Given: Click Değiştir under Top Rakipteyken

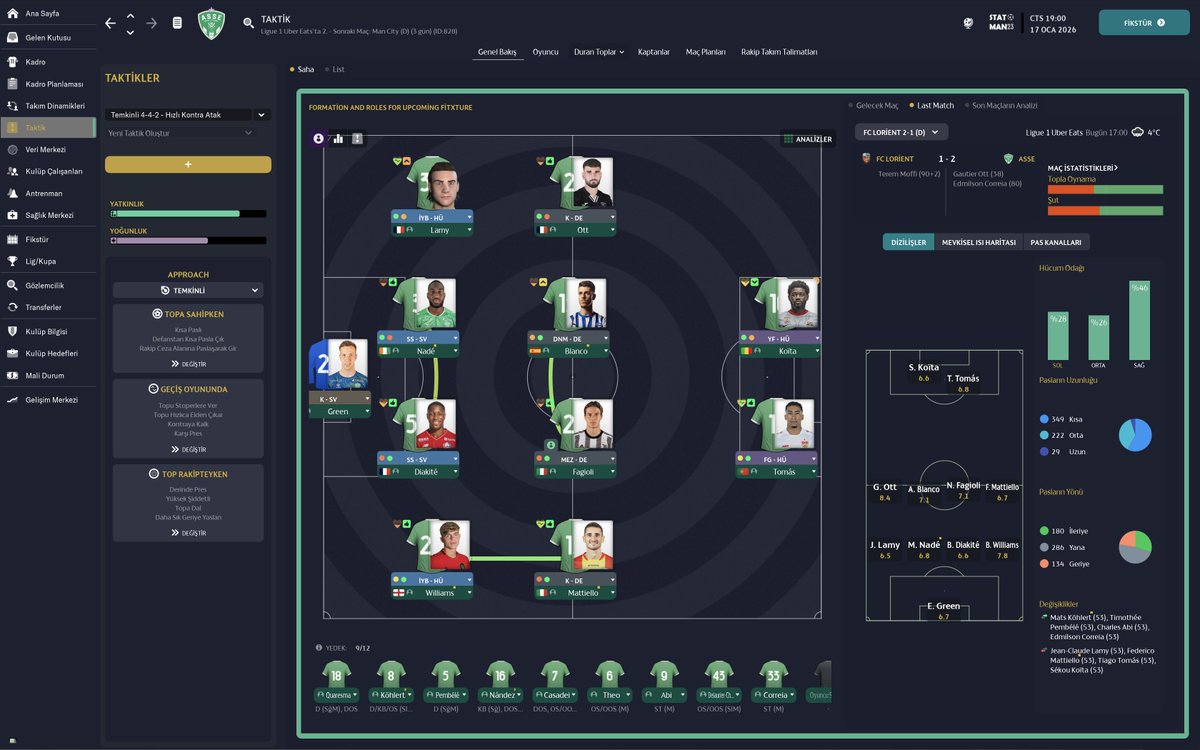Looking at the screenshot, I should [188, 533].
